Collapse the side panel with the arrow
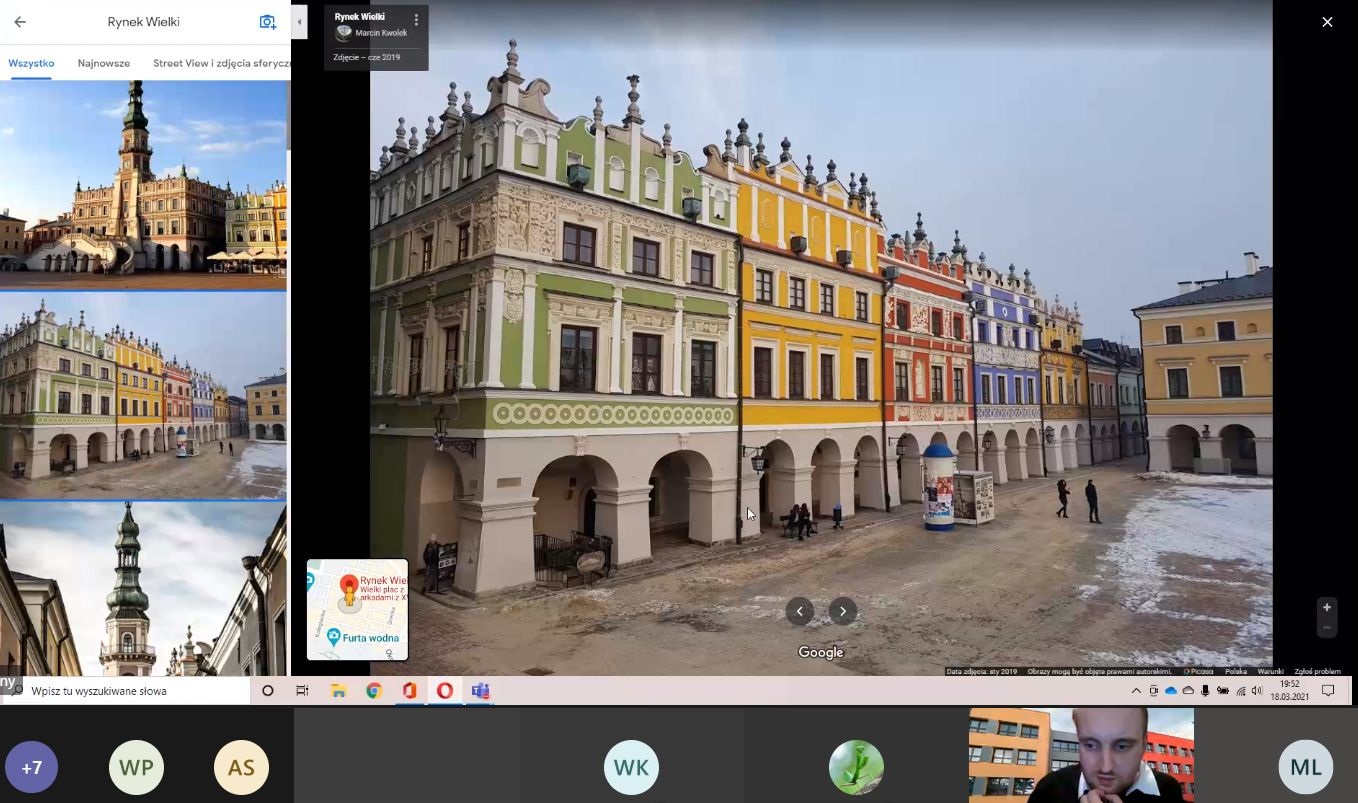1358x803 pixels. (x=299, y=21)
